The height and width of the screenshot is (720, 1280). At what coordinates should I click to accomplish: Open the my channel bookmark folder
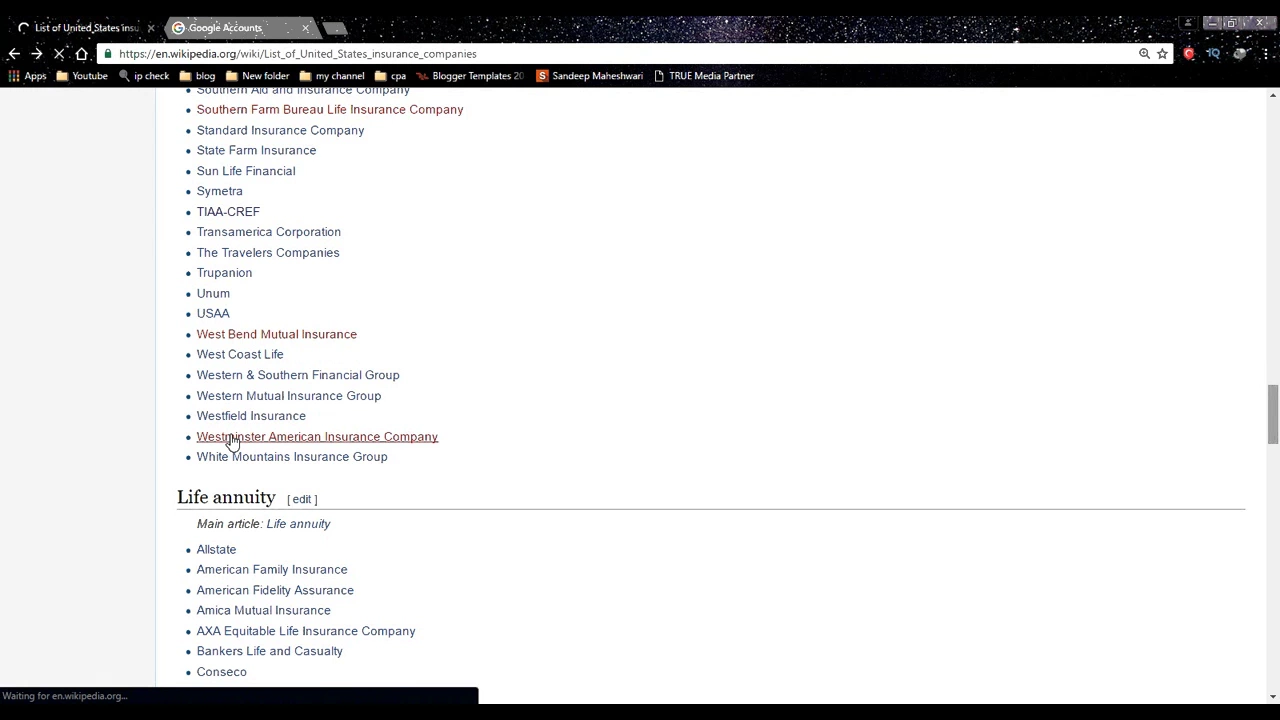click(x=332, y=76)
